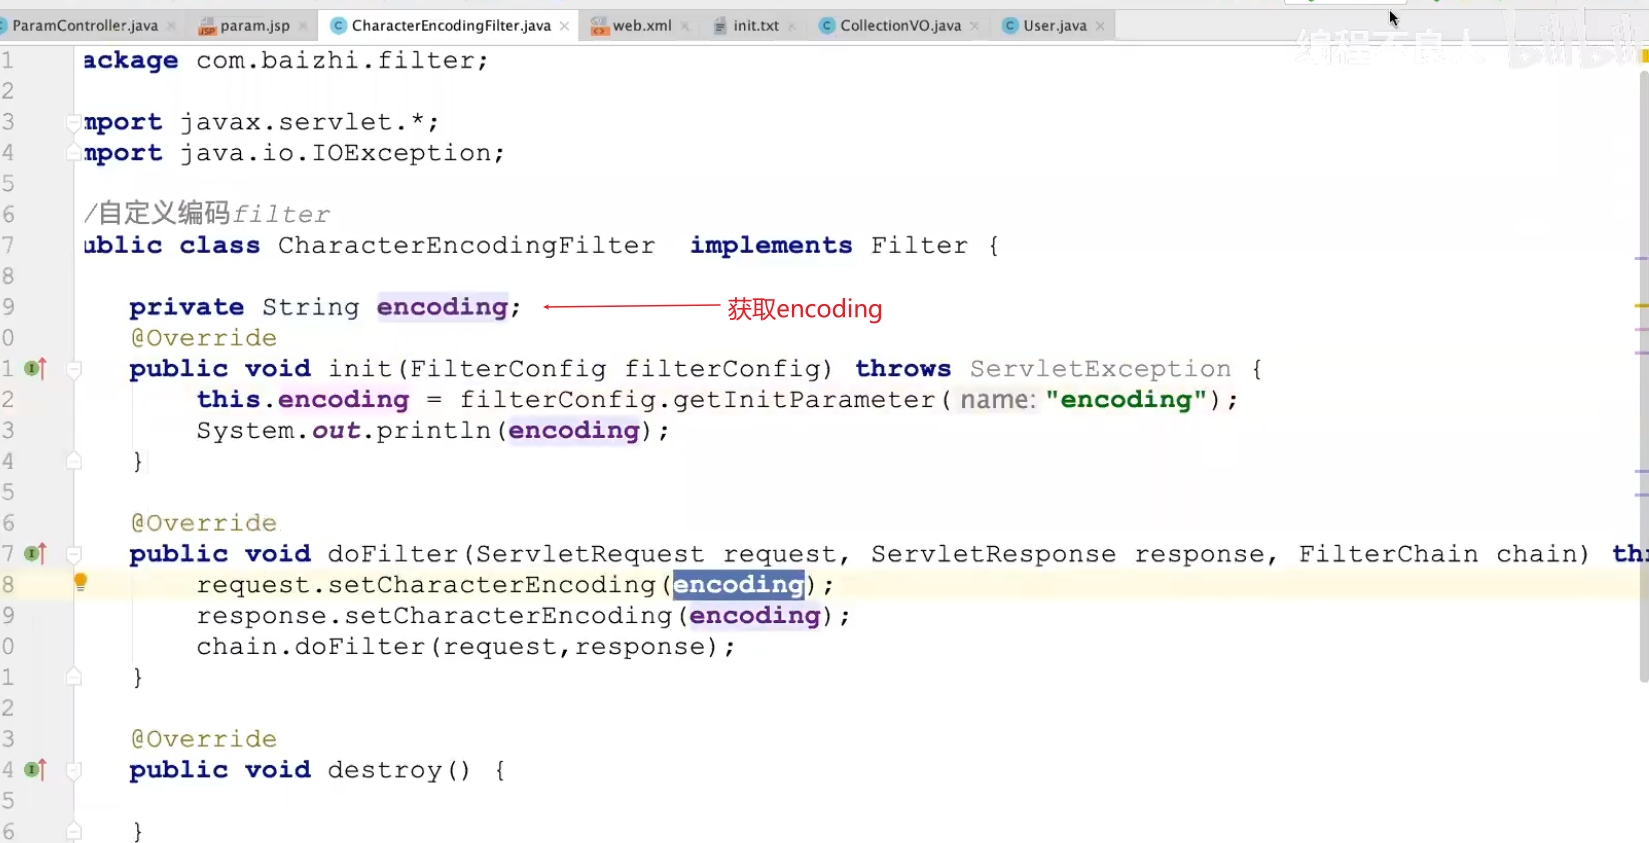This screenshot has height=843, width=1649.
Task: Select the CharacterEncodingFilter.java tab
Action: (450, 26)
